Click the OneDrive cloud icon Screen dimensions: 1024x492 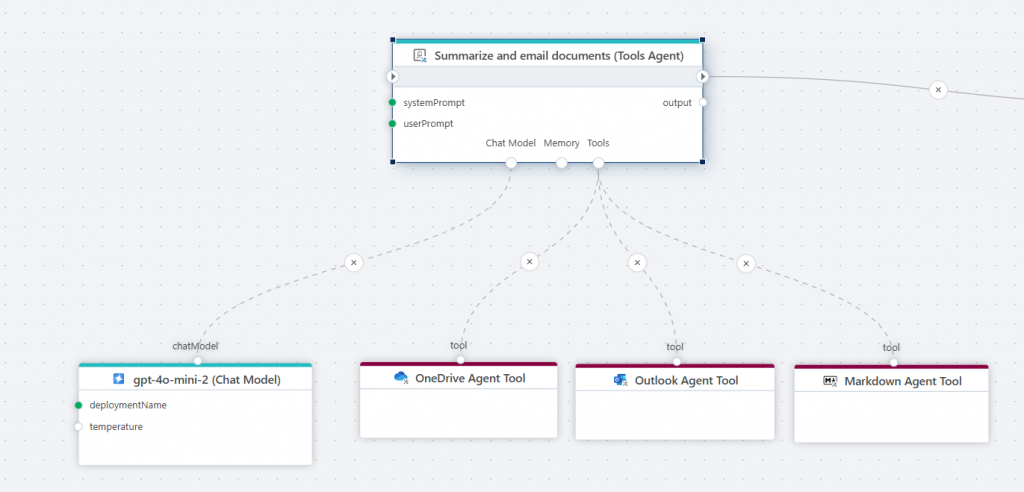(x=401, y=378)
